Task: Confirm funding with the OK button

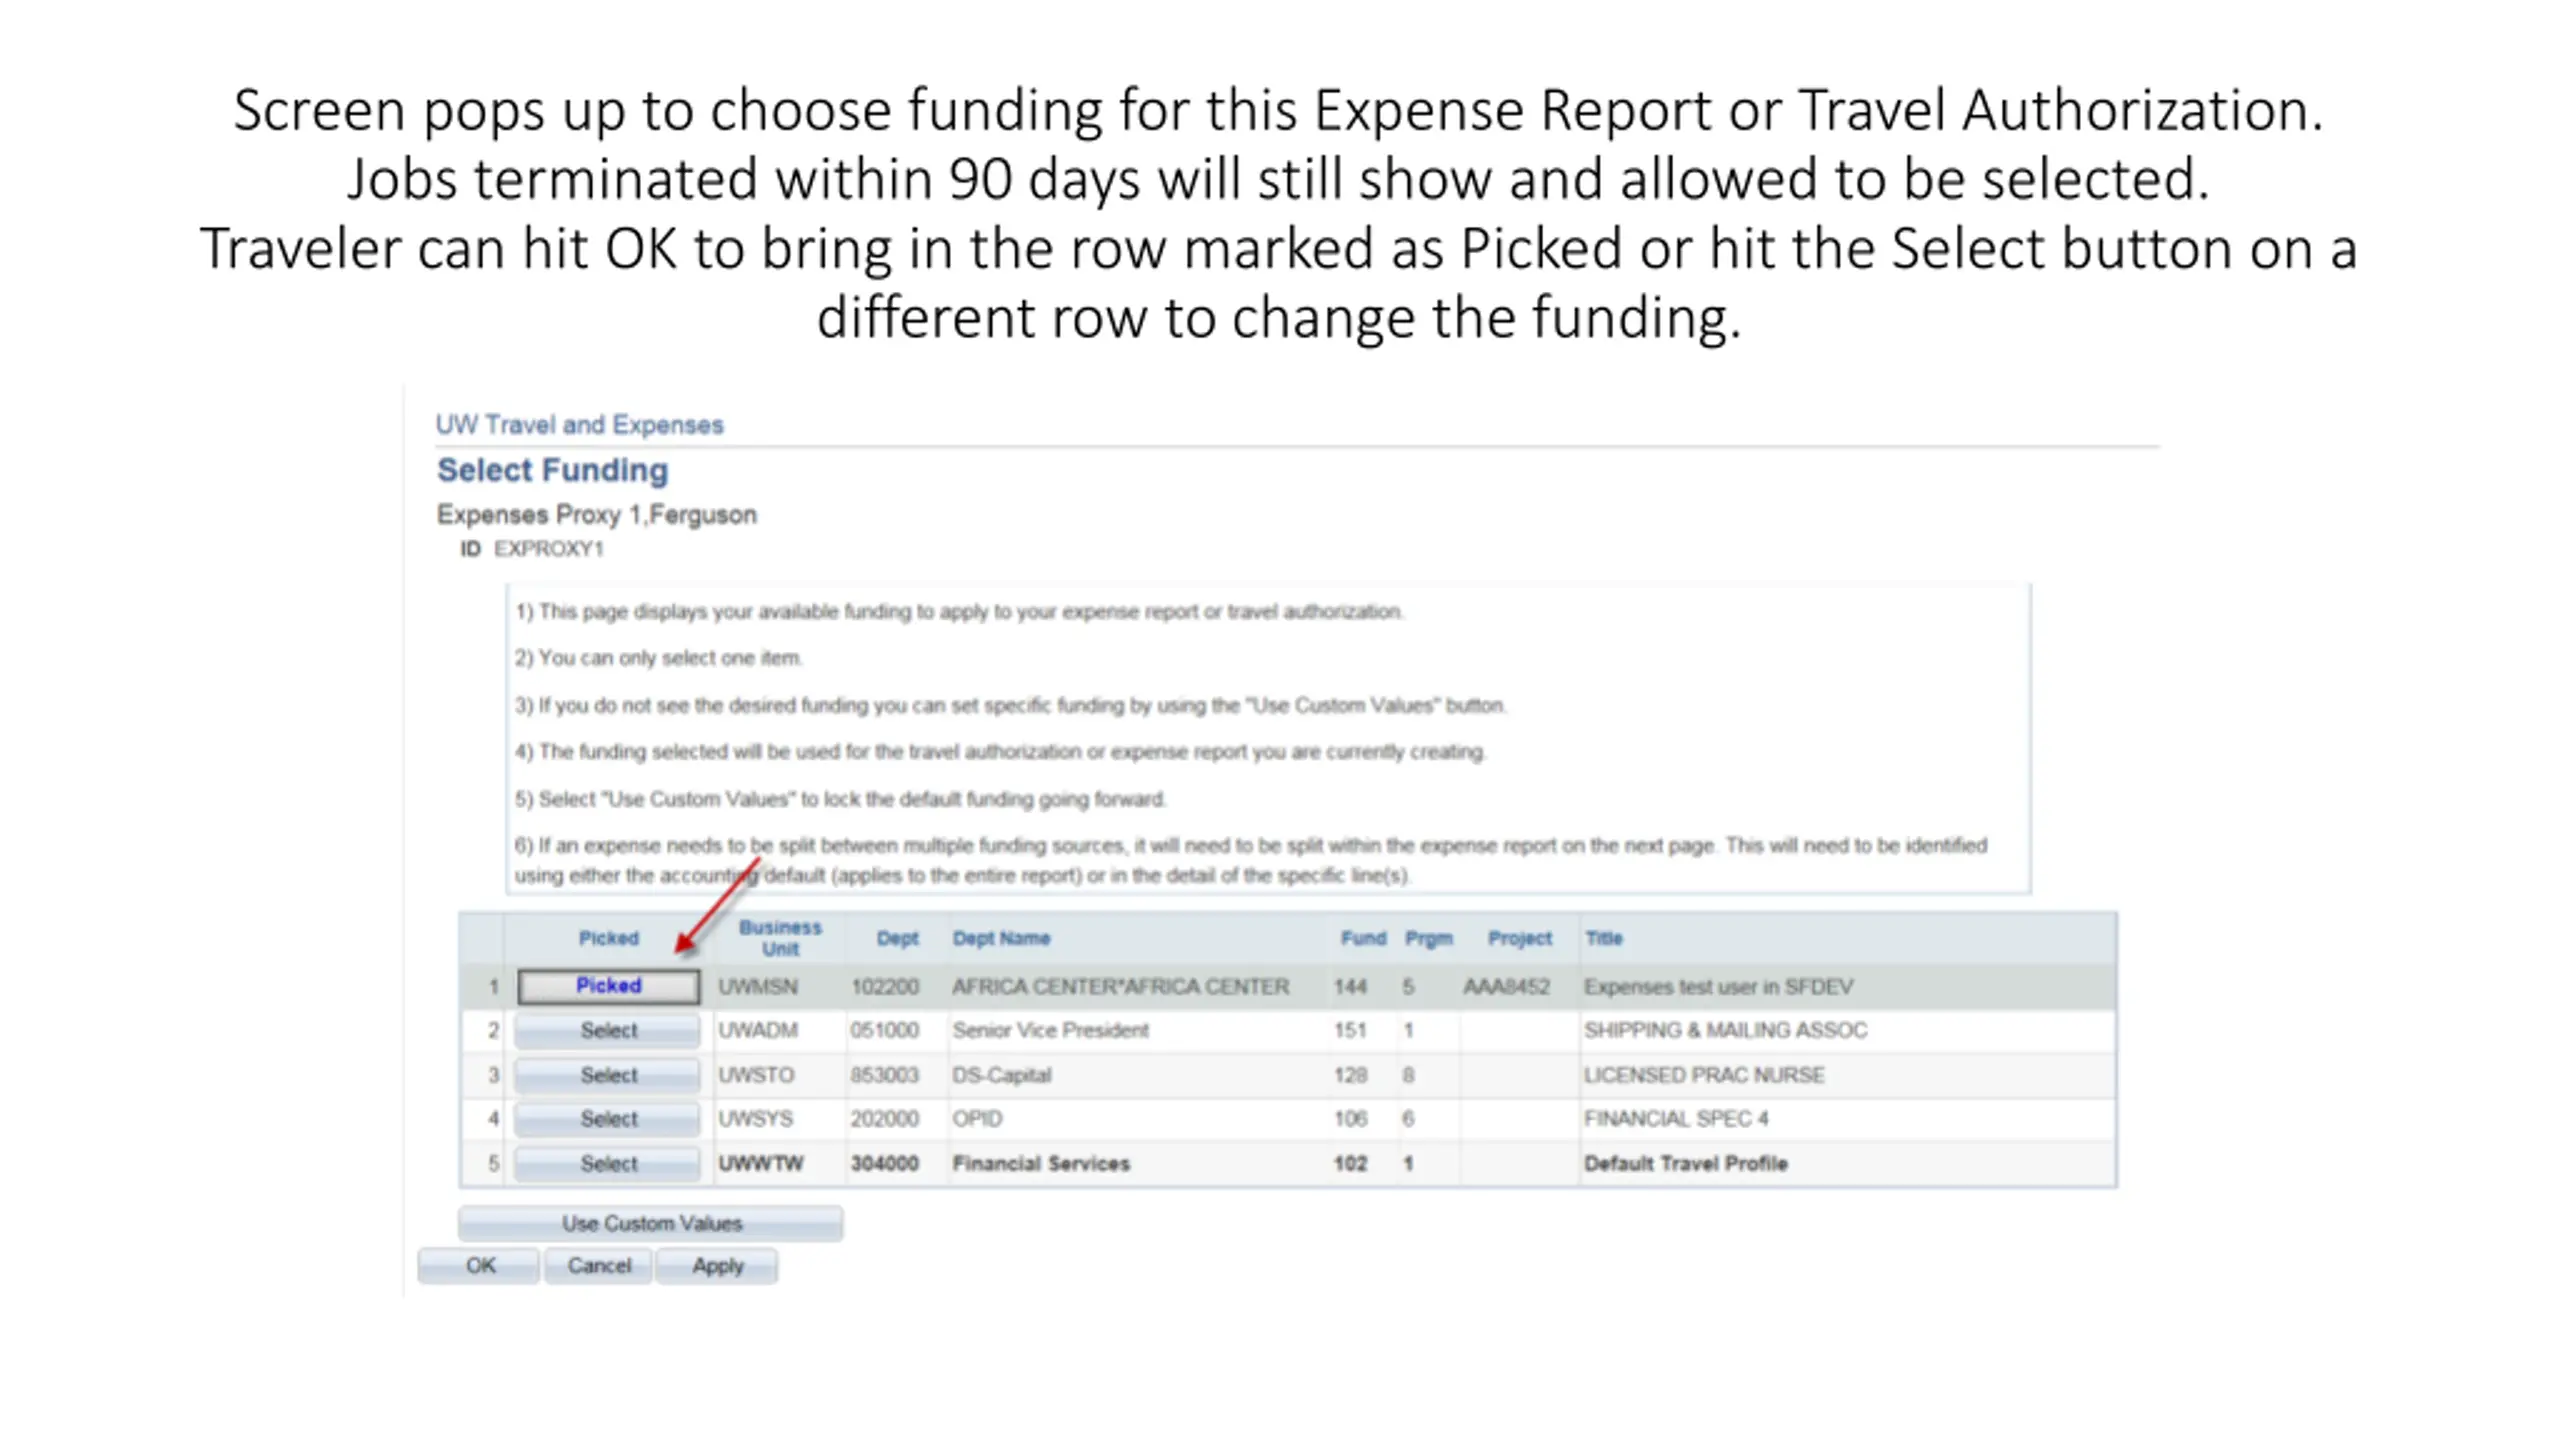Action: [480, 1266]
